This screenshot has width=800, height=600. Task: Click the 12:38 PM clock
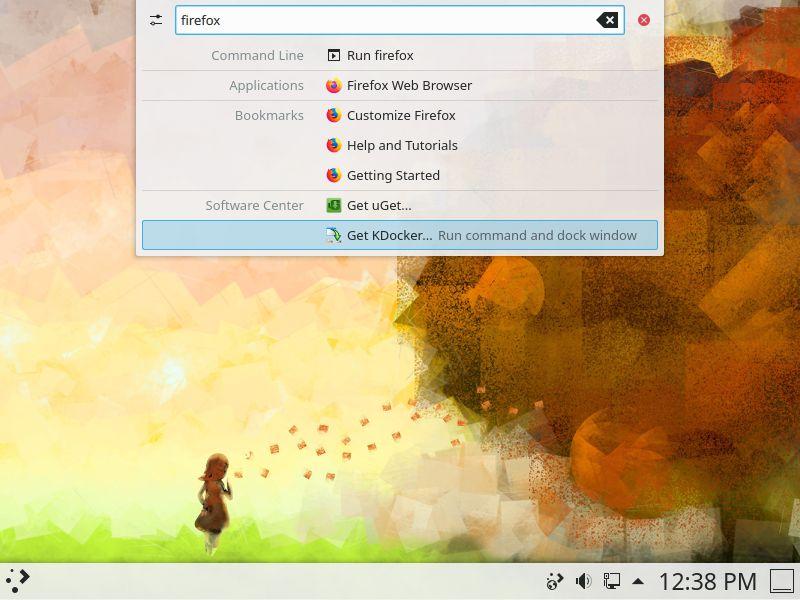pyautogui.click(x=707, y=581)
